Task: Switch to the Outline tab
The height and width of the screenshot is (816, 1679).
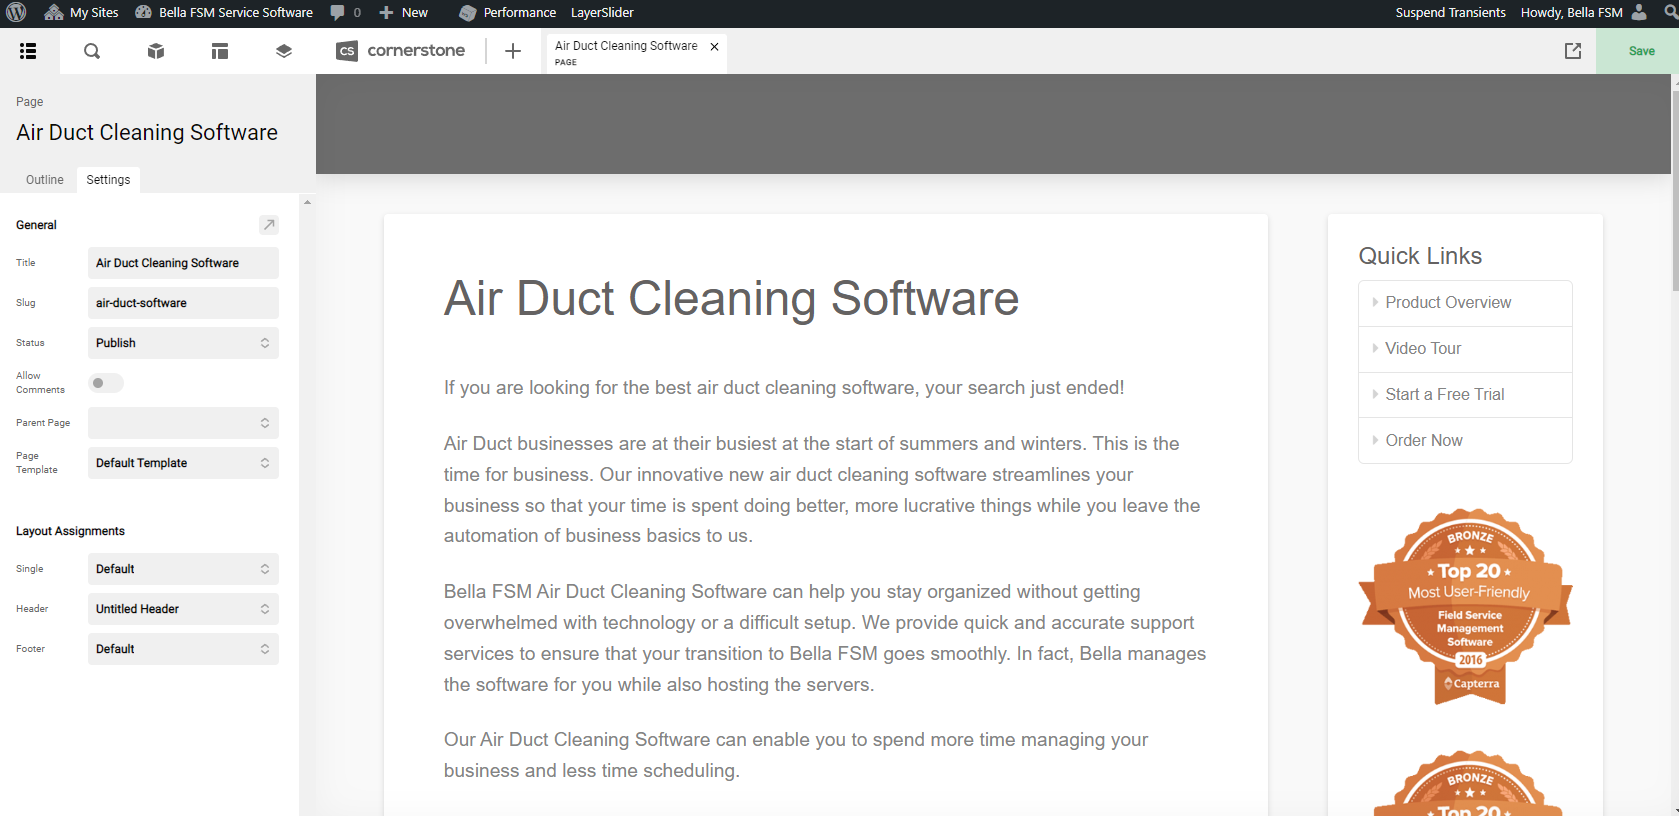Action: [x=45, y=180]
